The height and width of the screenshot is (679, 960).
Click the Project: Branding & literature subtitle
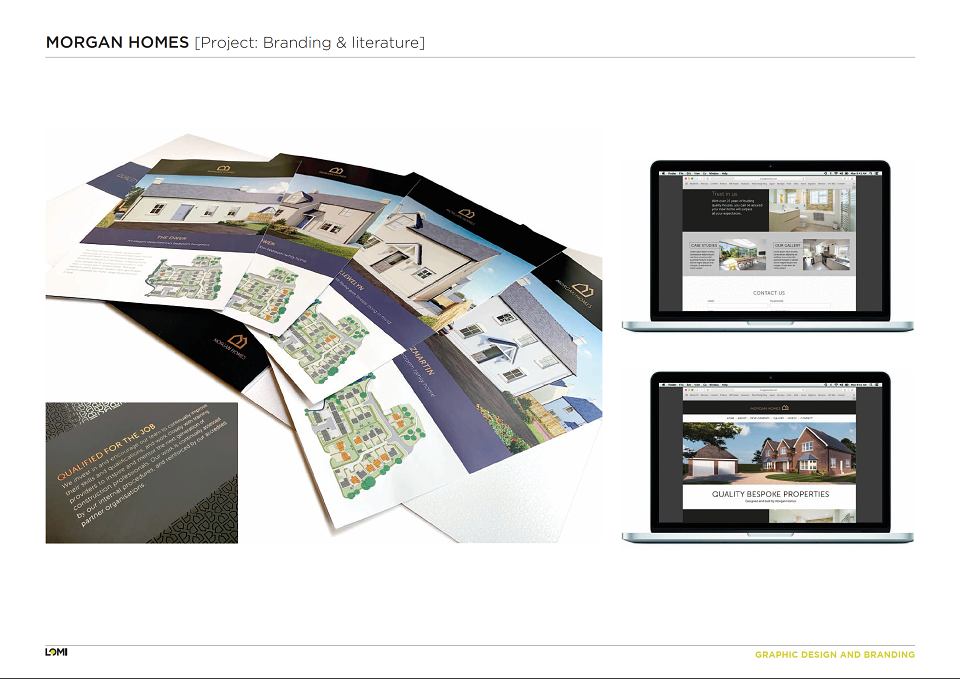click(309, 43)
